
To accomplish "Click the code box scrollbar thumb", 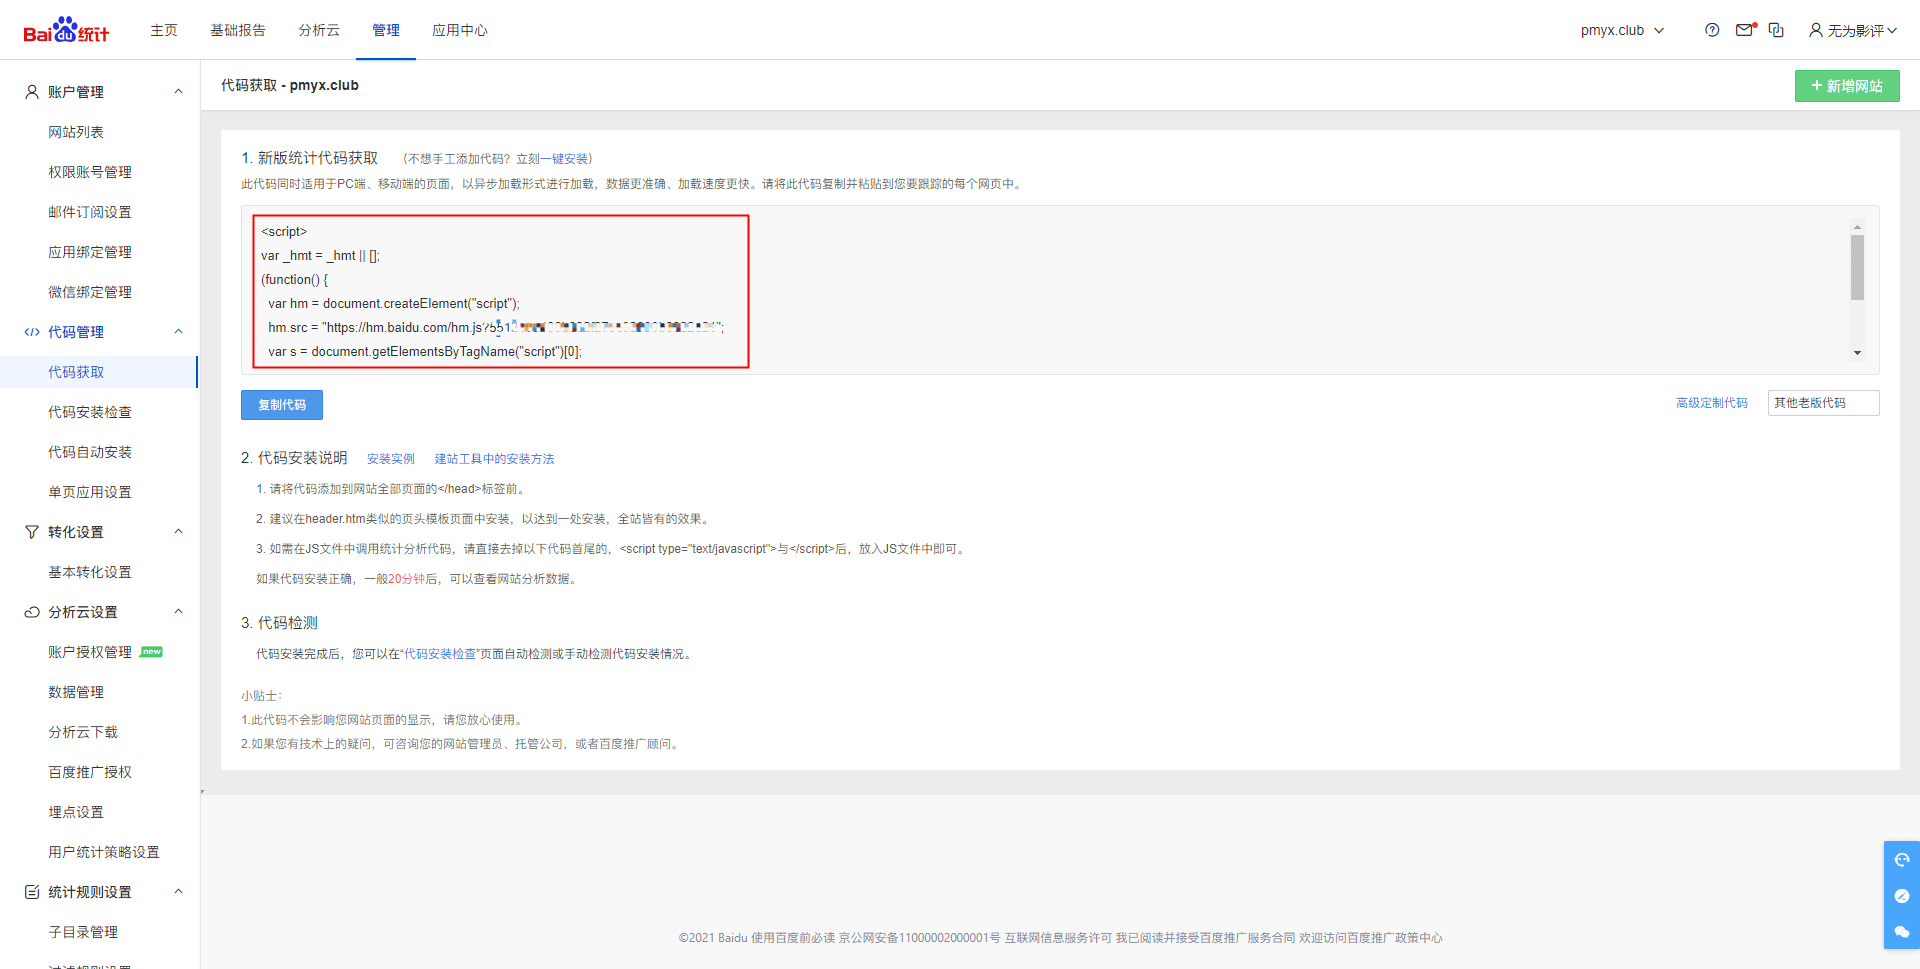I will [1857, 267].
